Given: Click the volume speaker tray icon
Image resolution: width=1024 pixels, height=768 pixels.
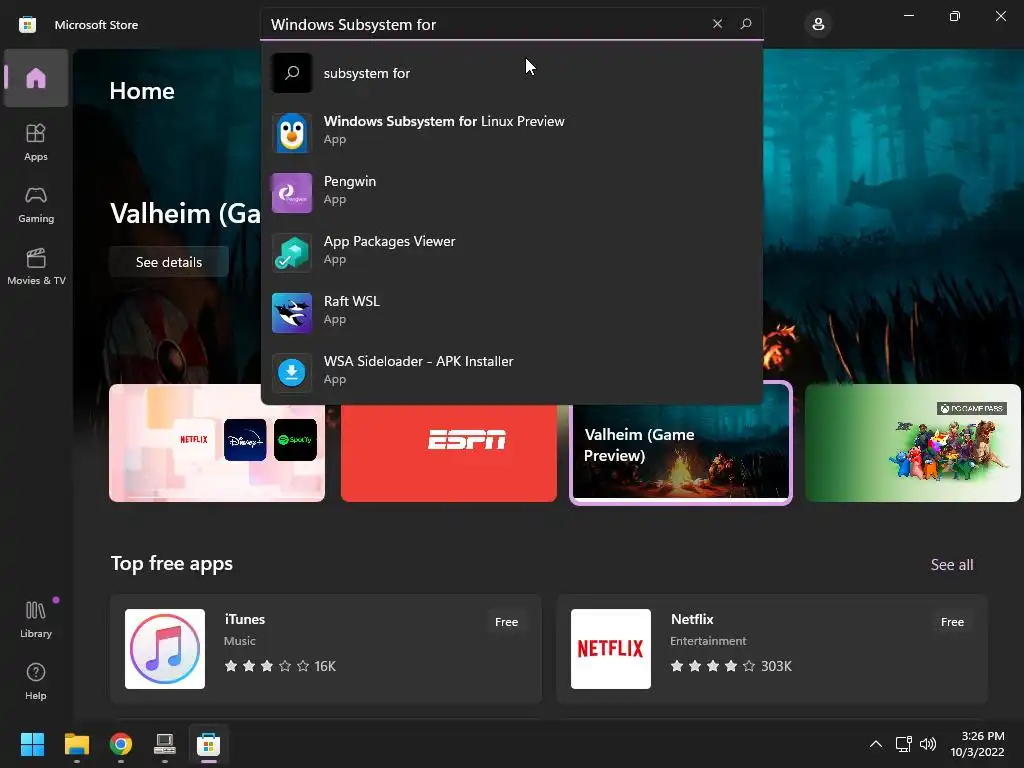Looking at the screenshot, I should pos(928,744).
